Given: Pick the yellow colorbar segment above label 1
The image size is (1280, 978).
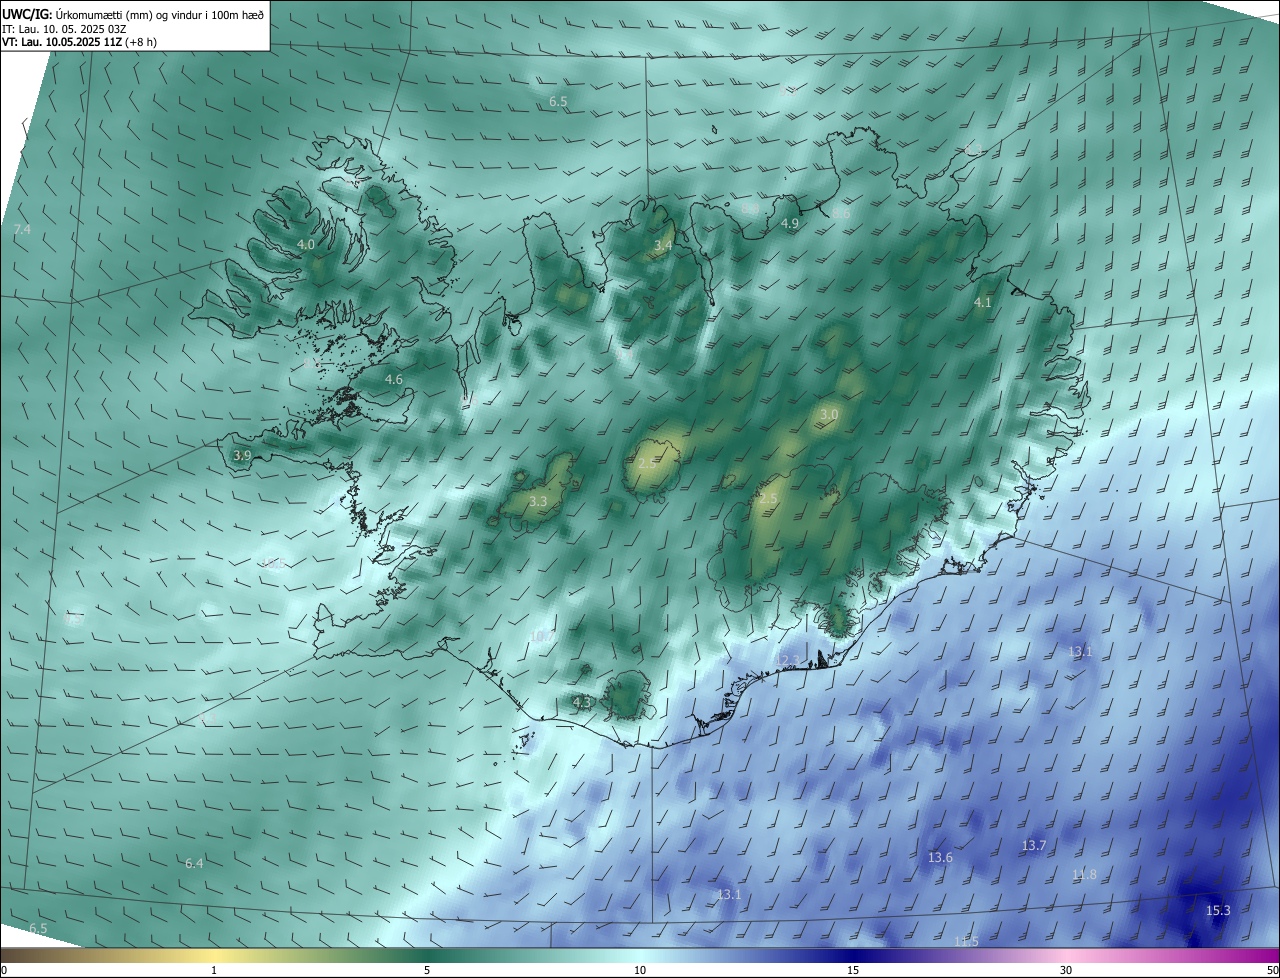Looking at the screenshot, I should click(214, 955).
